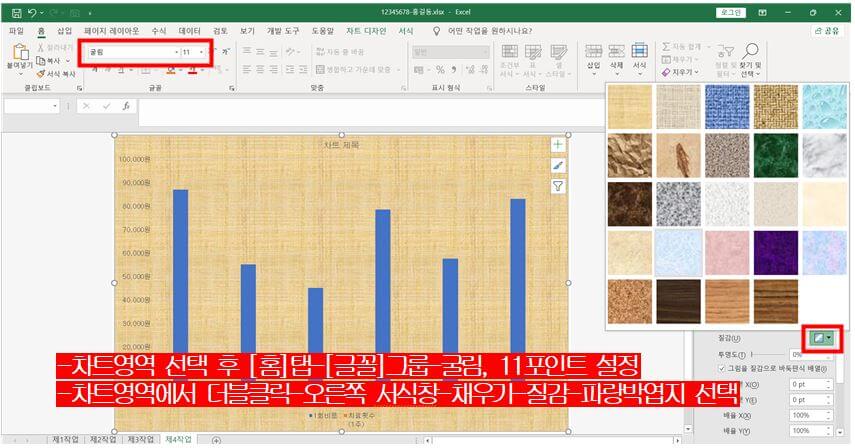
Task: Expand the Clipboard group dialog launcher
Action: [80, 88]
